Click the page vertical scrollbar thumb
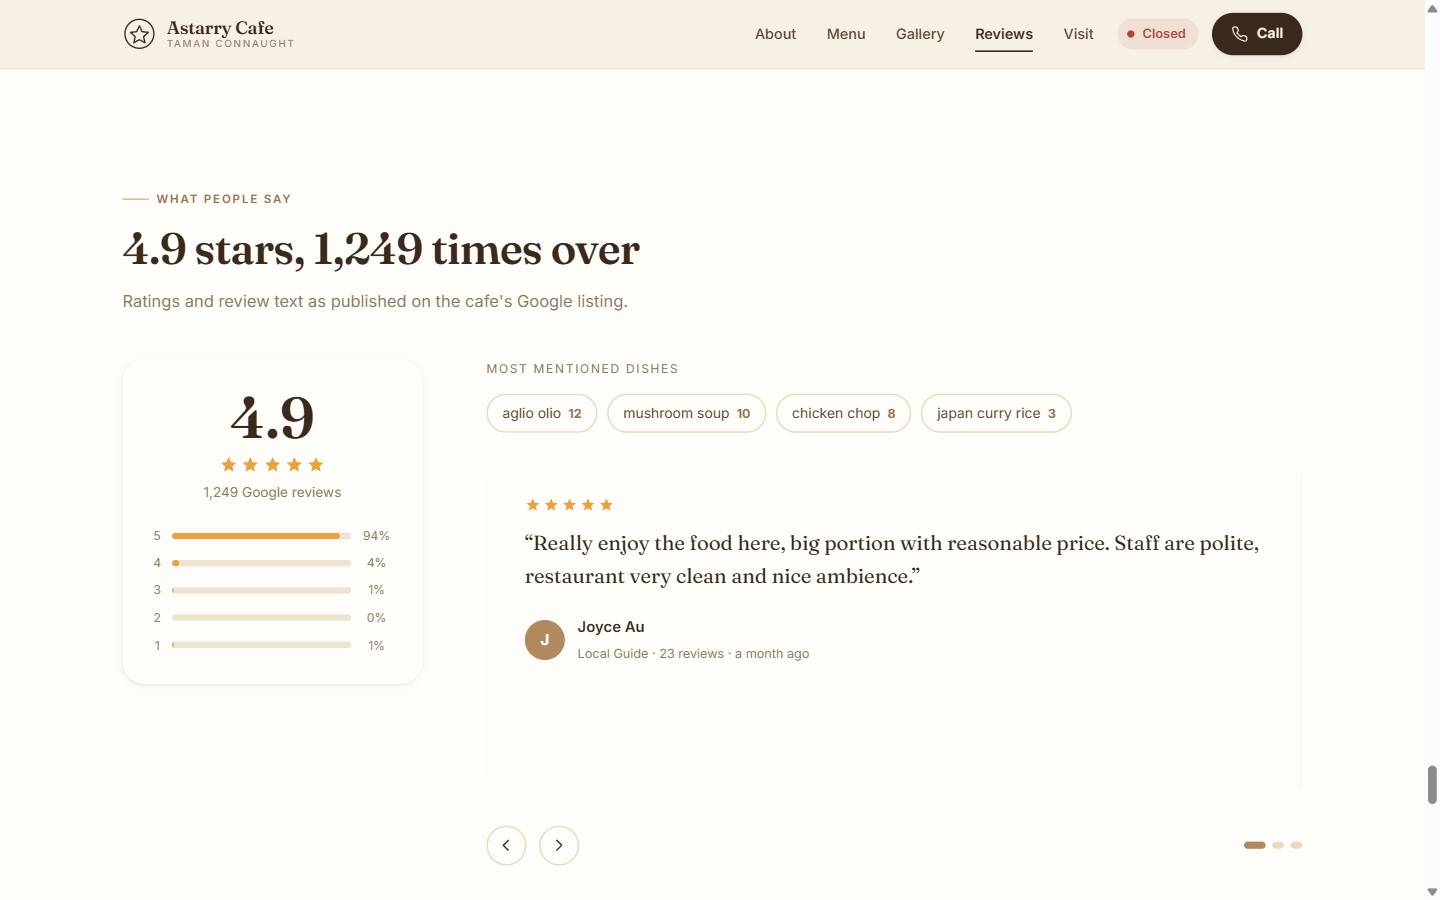 point(1432,785)
